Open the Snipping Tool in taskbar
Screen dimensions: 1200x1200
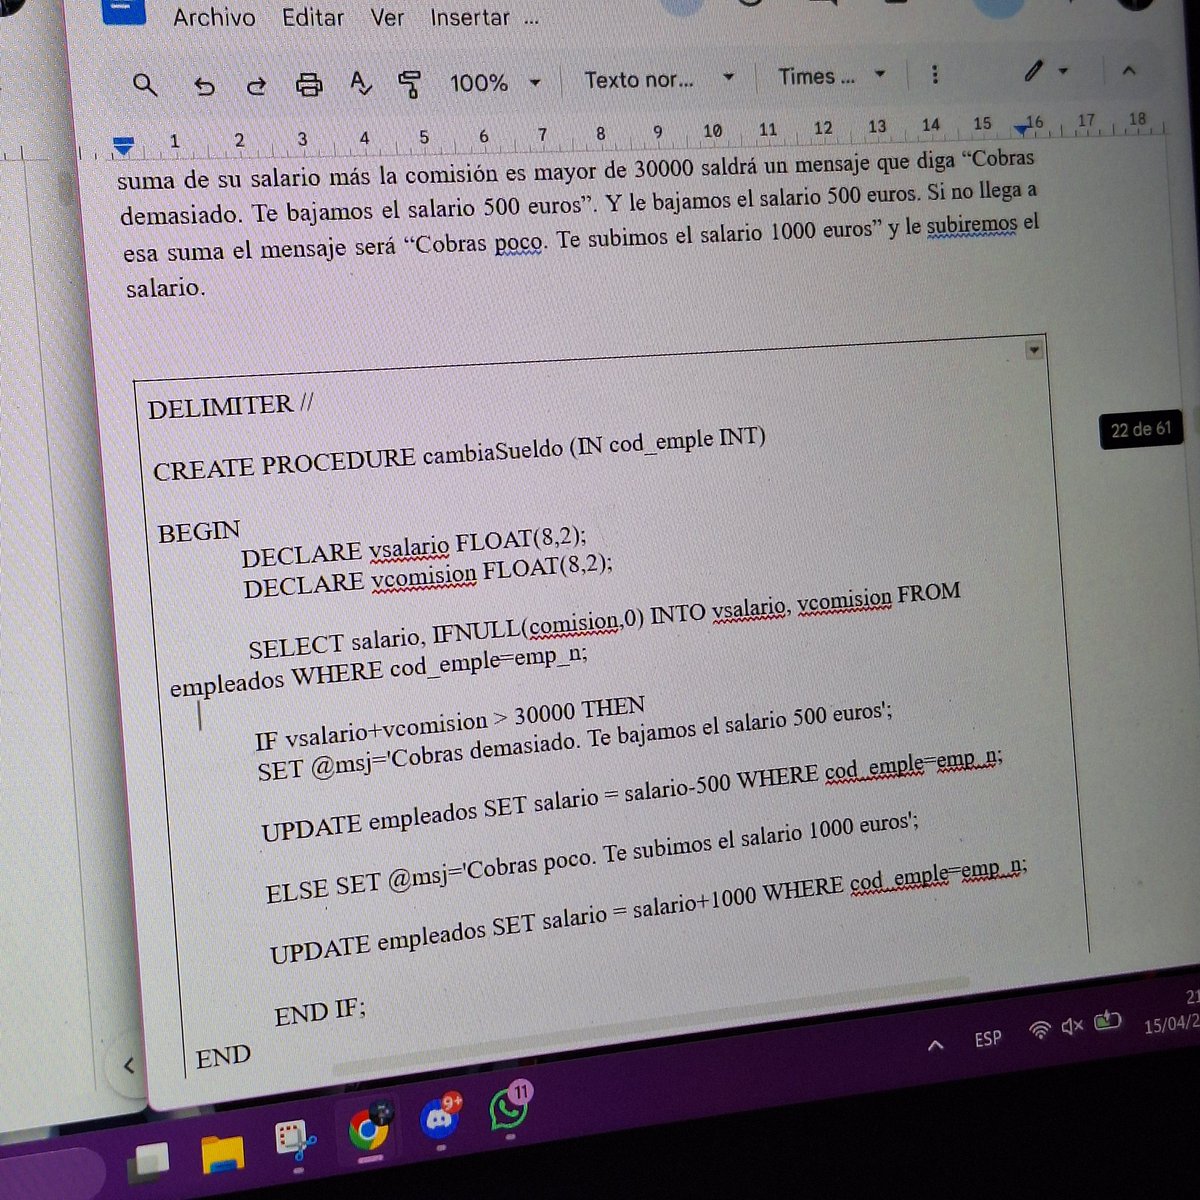point(296,1142)
